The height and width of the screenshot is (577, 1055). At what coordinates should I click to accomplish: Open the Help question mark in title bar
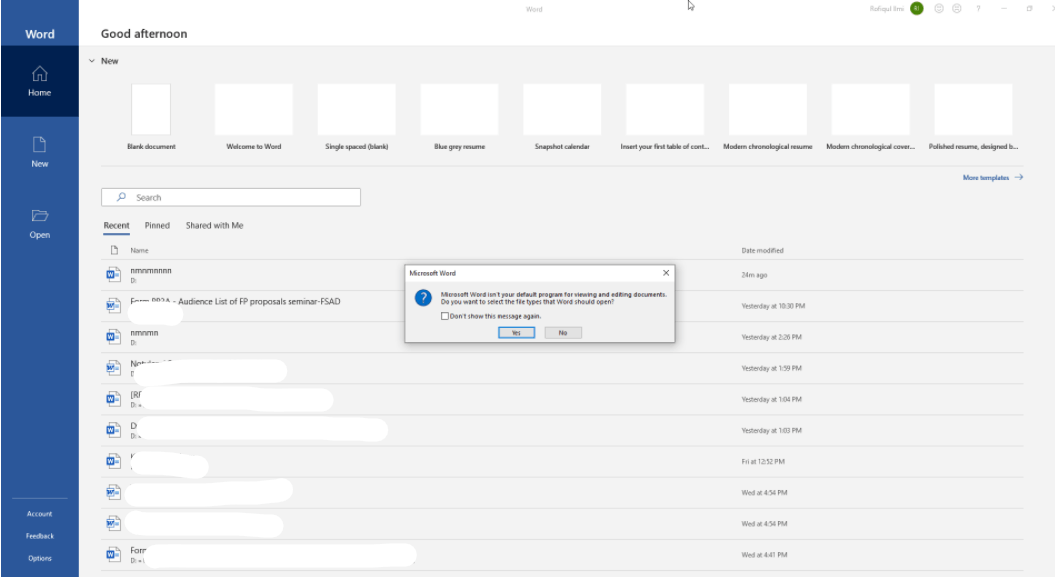tap(978, 9)
